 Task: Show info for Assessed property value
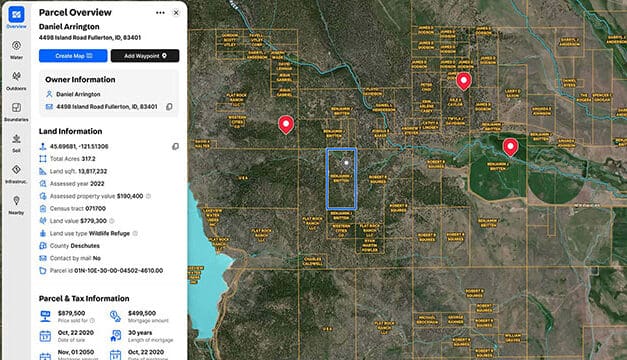point(148,196)
